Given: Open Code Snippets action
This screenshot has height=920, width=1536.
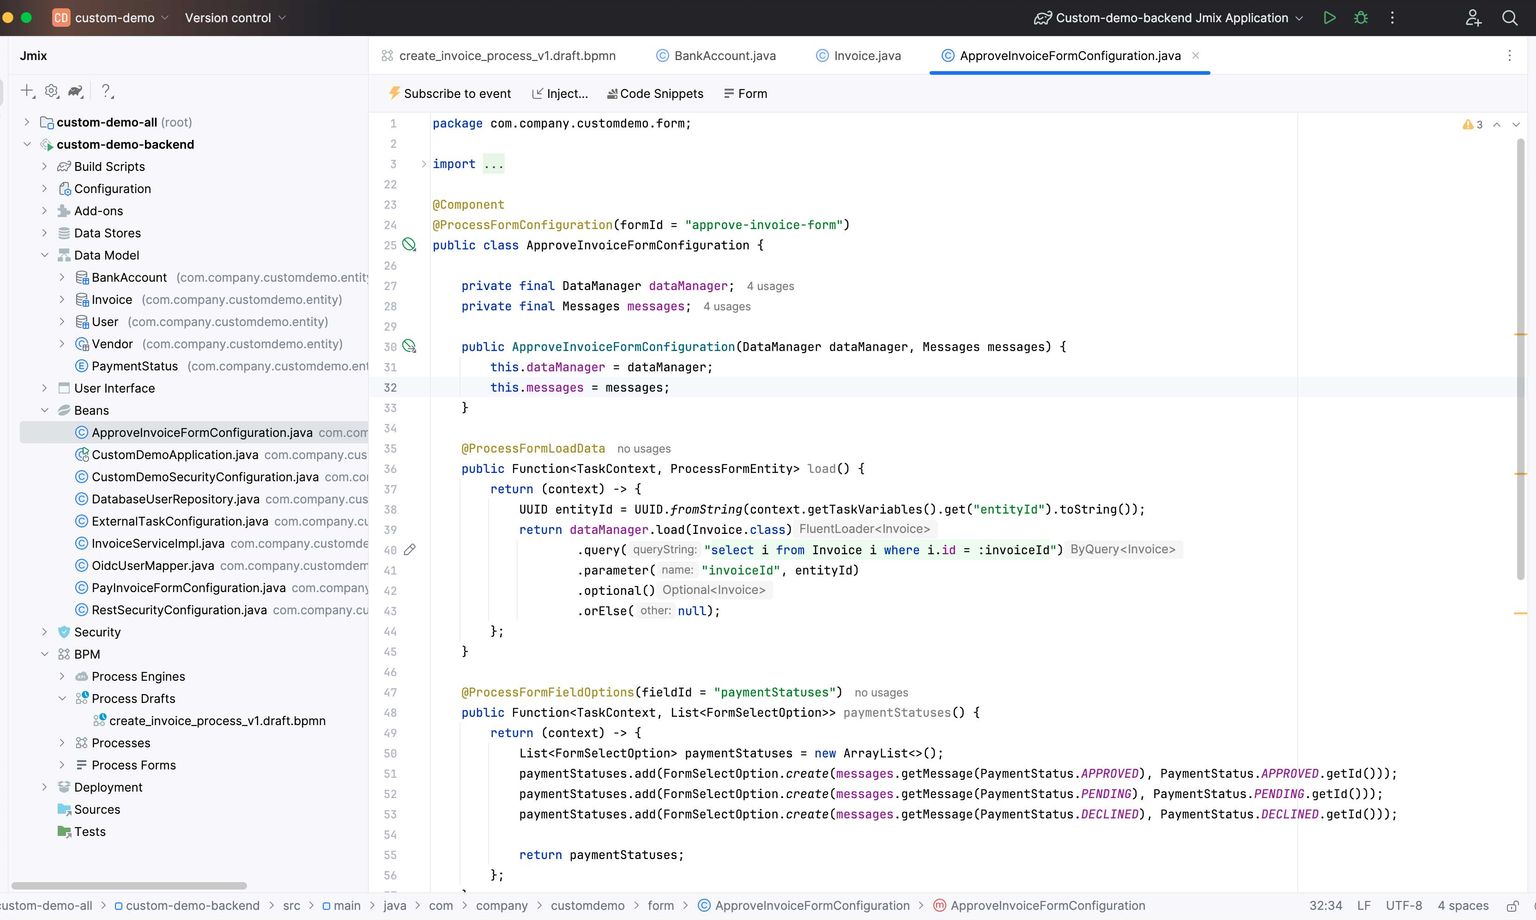Looking at the screenshot, I should pyautogui.click(x=655, y=94).
